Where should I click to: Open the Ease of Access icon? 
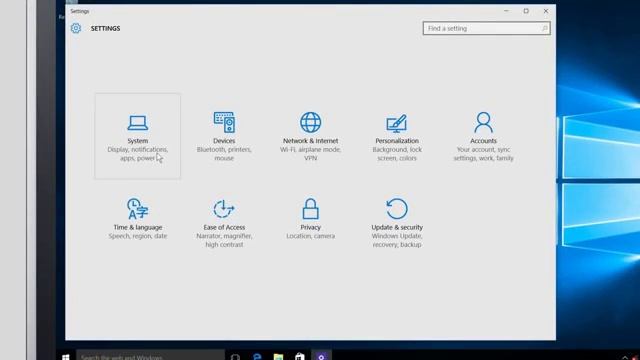224,209
